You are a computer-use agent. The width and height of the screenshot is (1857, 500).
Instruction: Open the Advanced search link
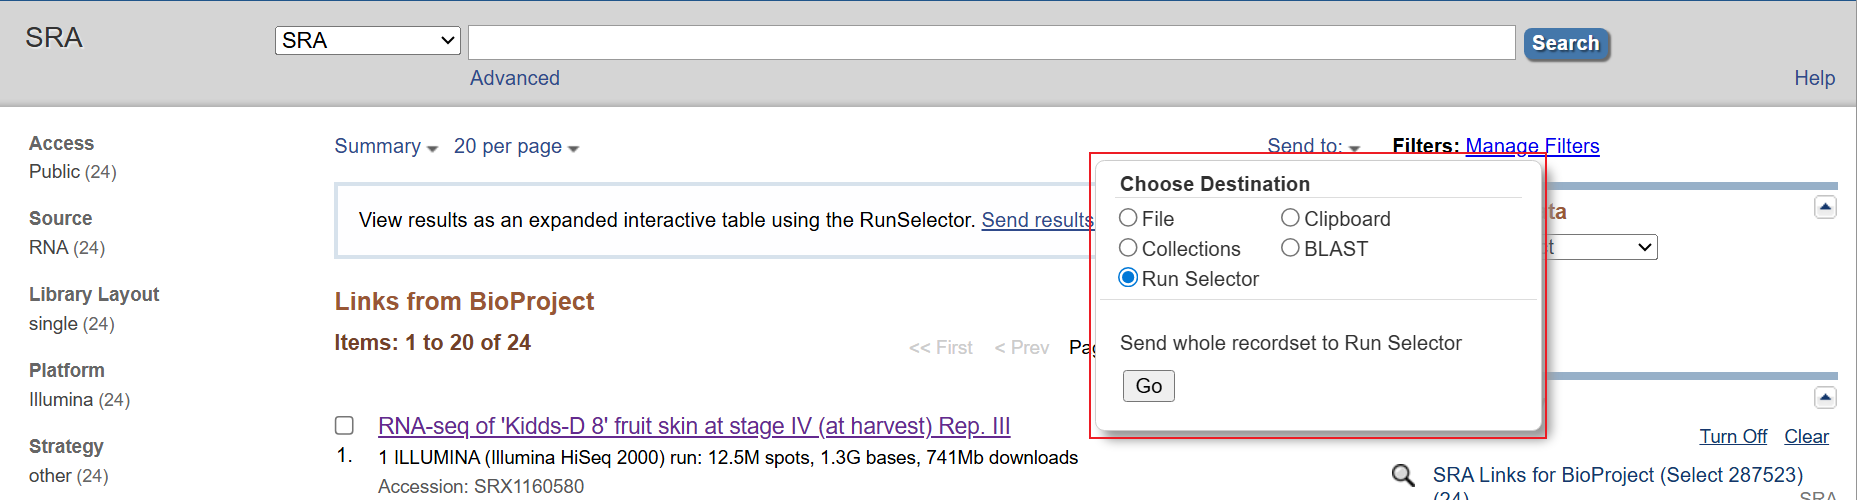point(515,78)
